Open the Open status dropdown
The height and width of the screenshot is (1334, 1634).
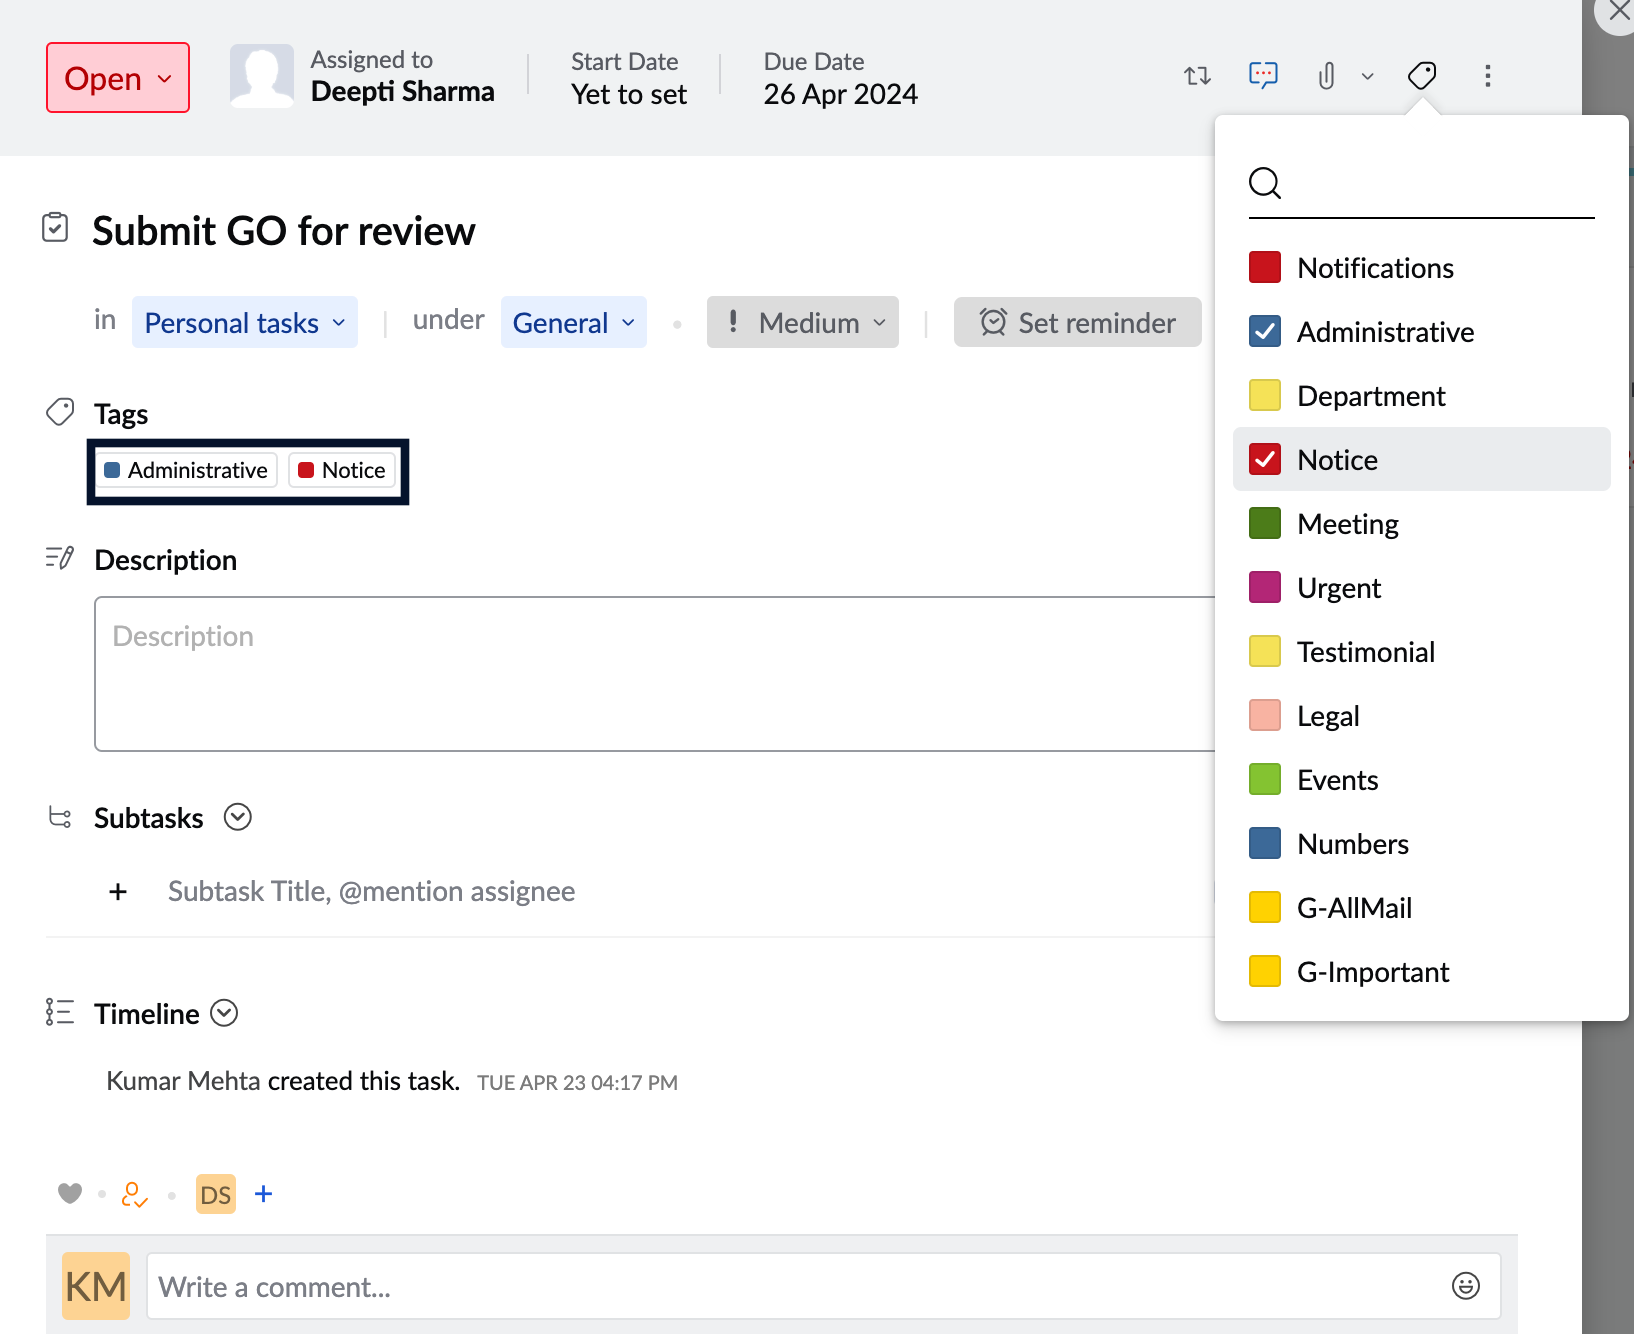coord(118,78)
